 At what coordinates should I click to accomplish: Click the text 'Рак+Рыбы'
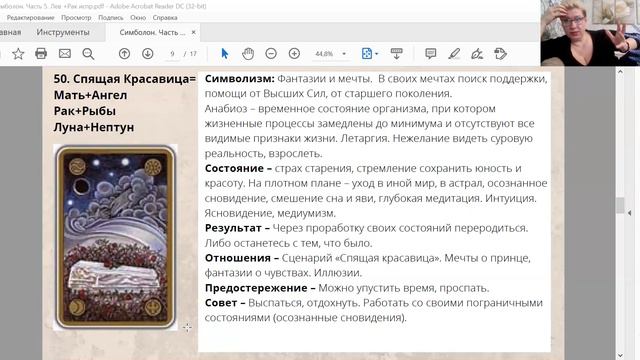(84, 111)
